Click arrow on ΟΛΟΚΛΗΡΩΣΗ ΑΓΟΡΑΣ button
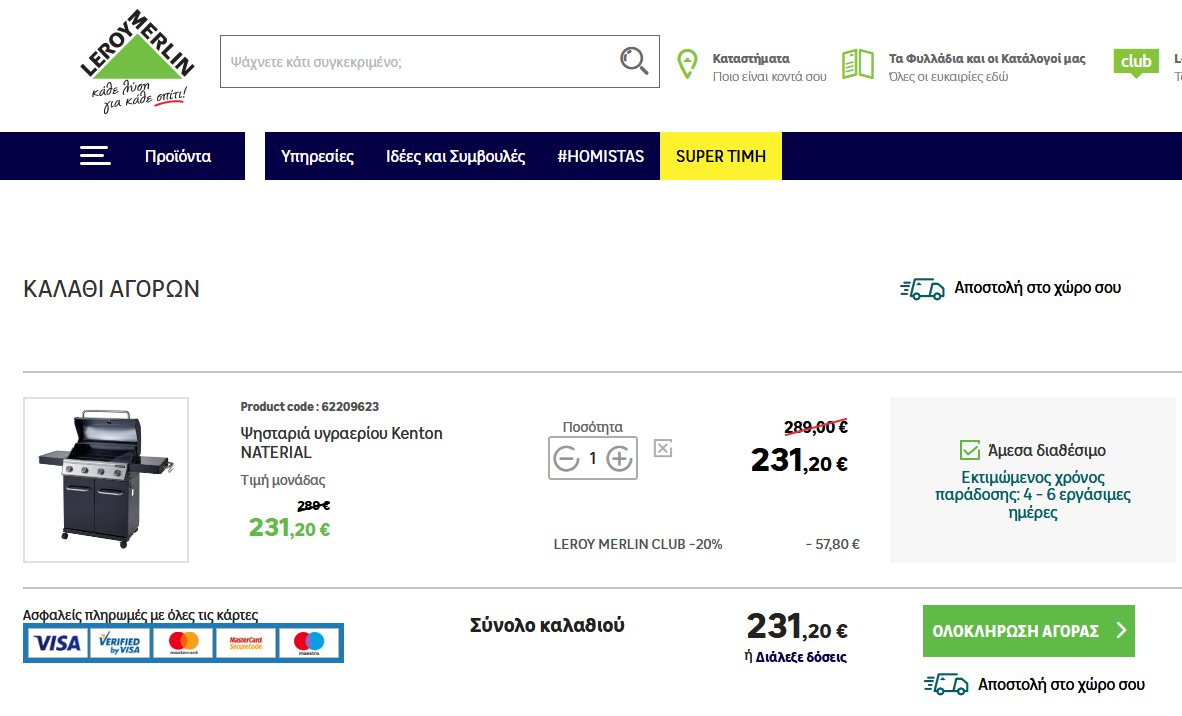This screenshot has height=716, width=1182. tap(1121, 630)
